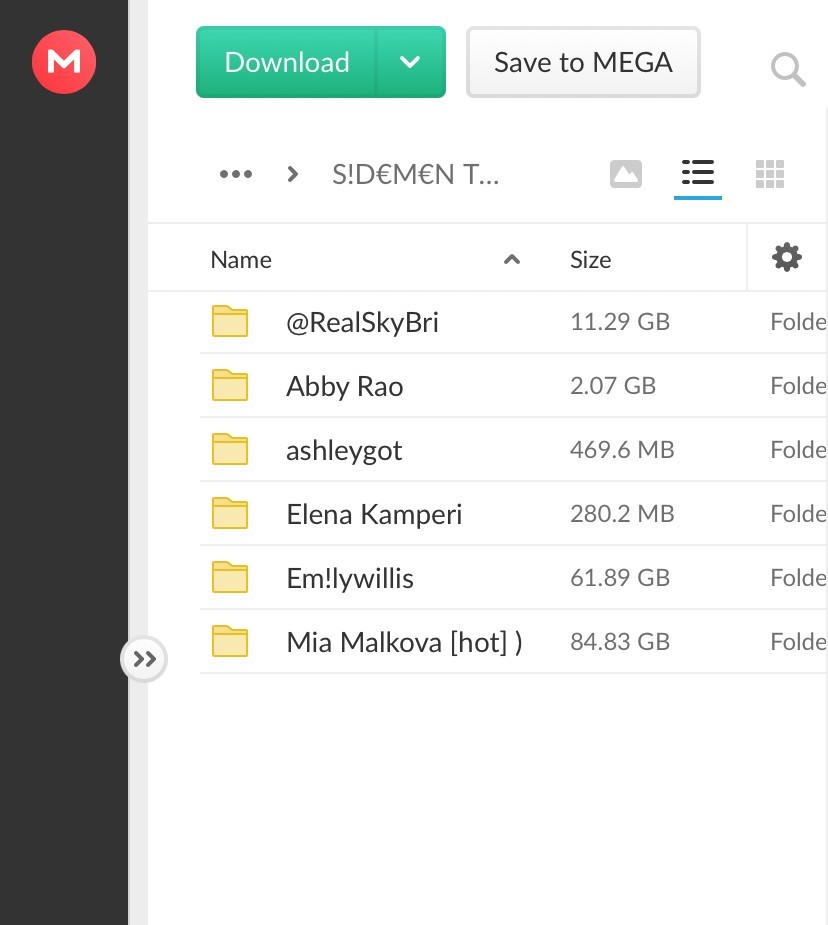Click the 280.2 MB size value
The width and height of the screenshot is (828, 925).
pos(622,513)
